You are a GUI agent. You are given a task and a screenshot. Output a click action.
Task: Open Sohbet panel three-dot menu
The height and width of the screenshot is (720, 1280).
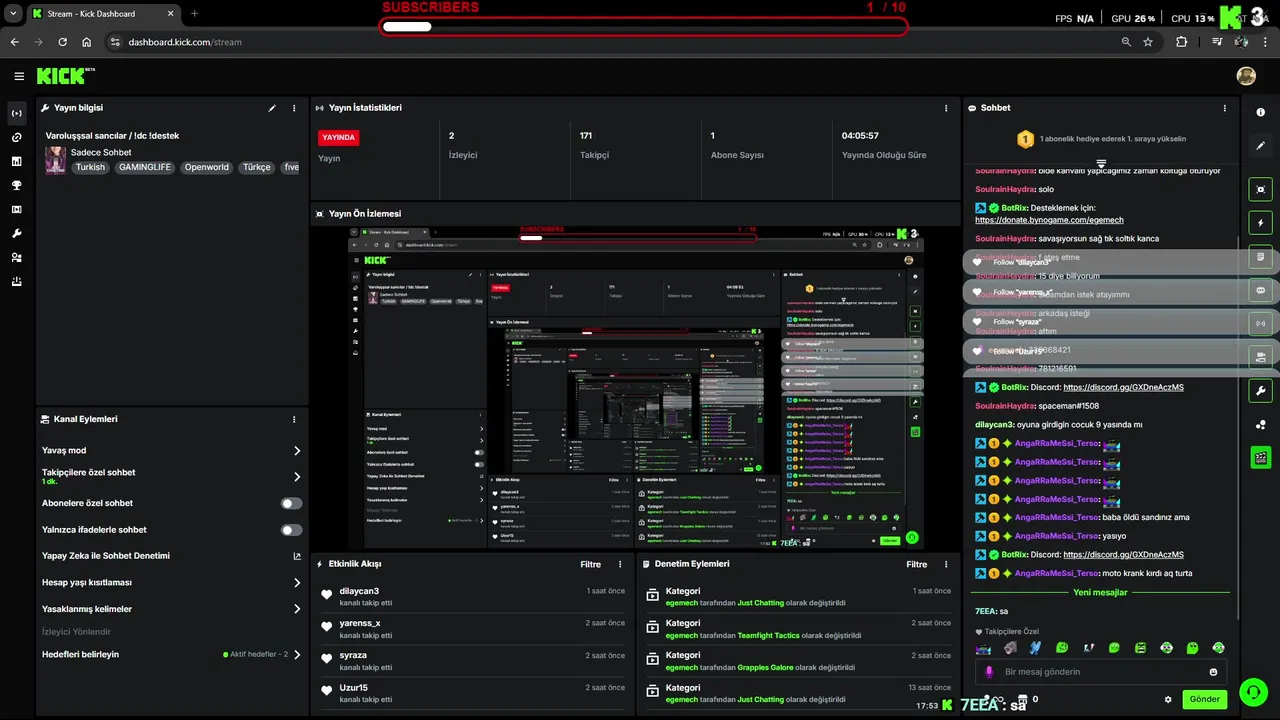point(1225,108)
